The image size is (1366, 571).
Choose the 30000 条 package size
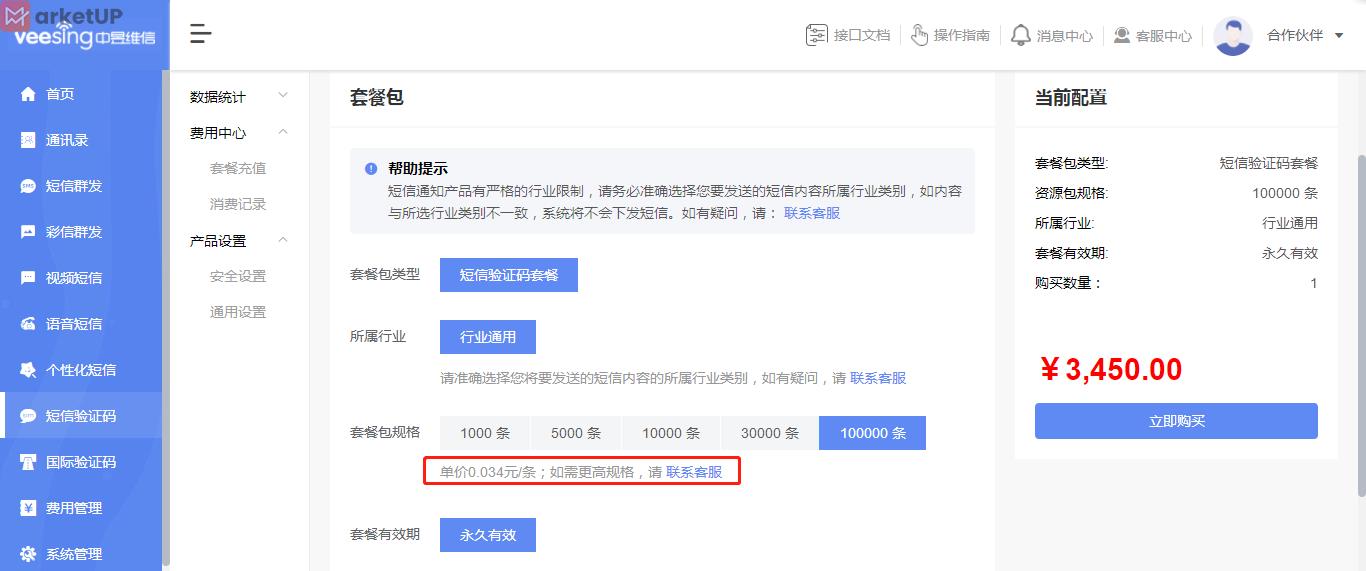pyautogui.click(x=770, y=433)
